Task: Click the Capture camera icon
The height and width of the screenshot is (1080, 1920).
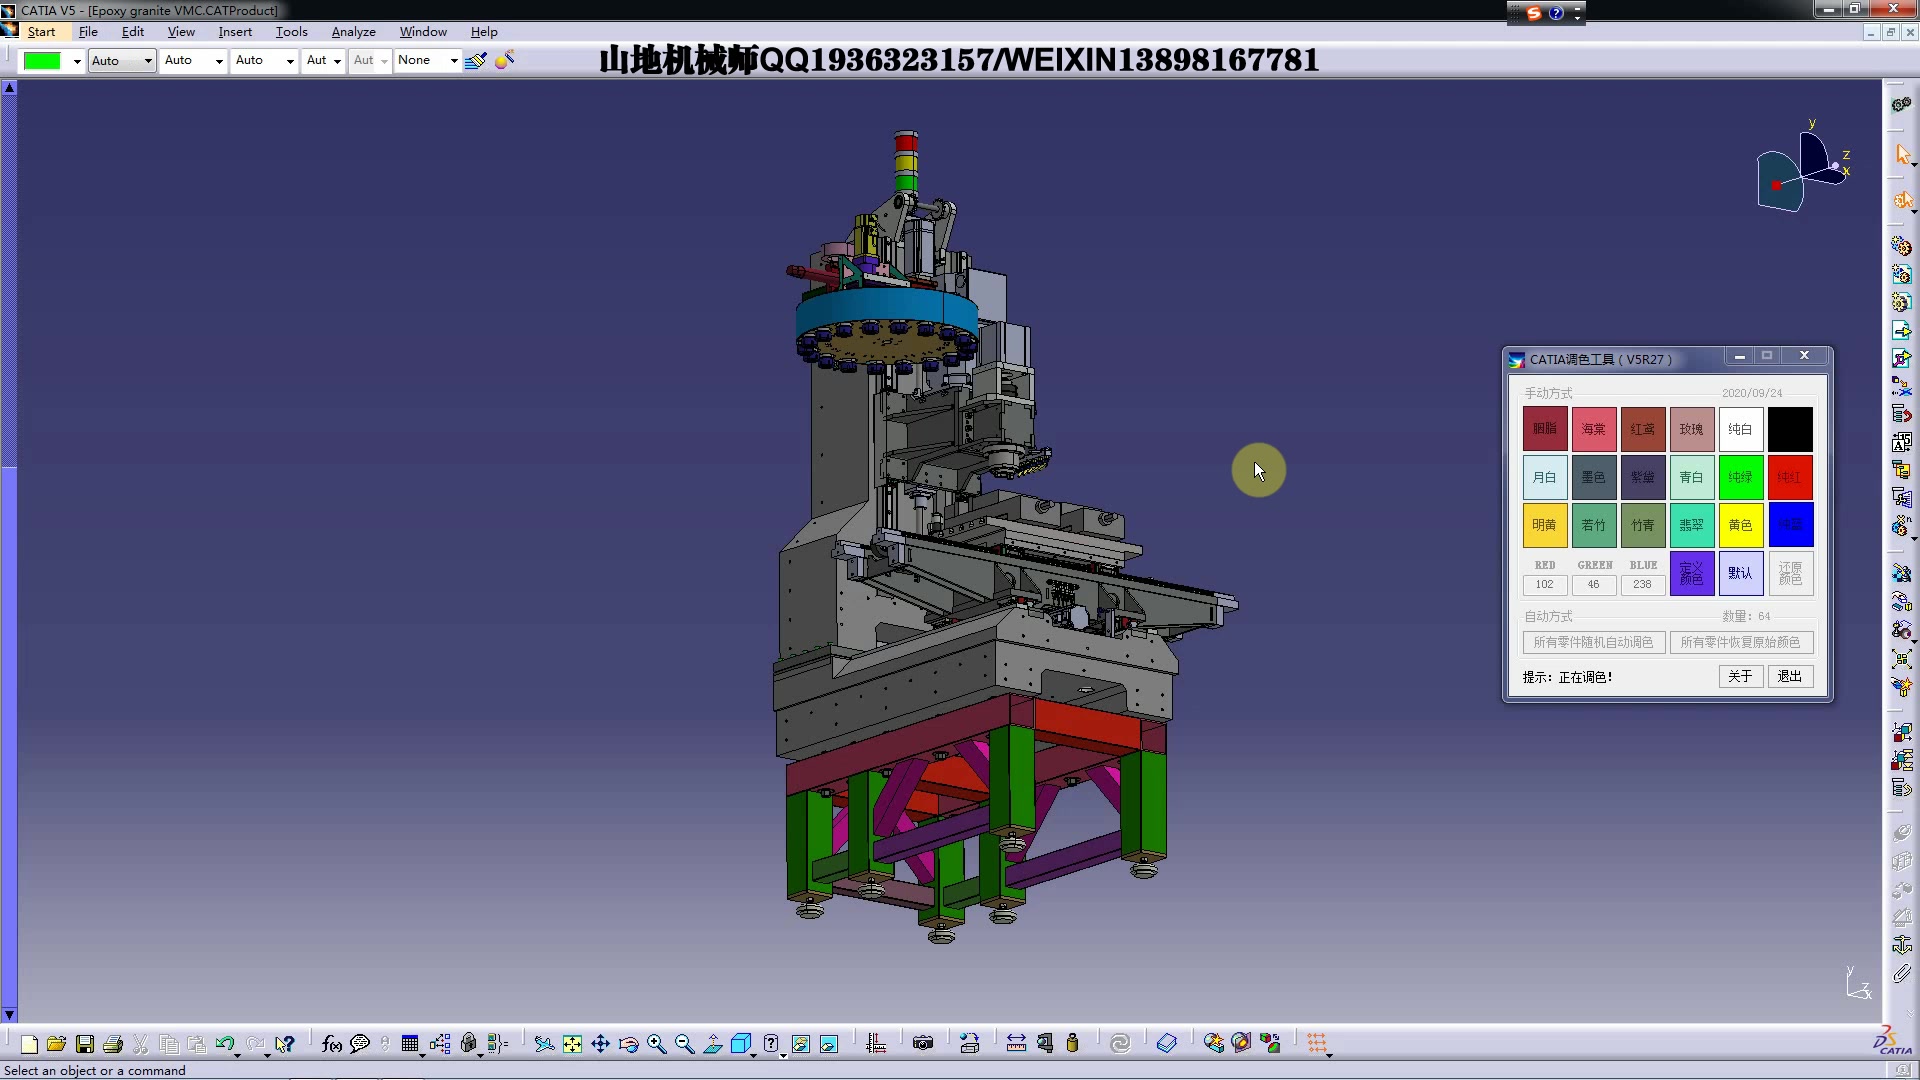Action: tap(923, 1044)
